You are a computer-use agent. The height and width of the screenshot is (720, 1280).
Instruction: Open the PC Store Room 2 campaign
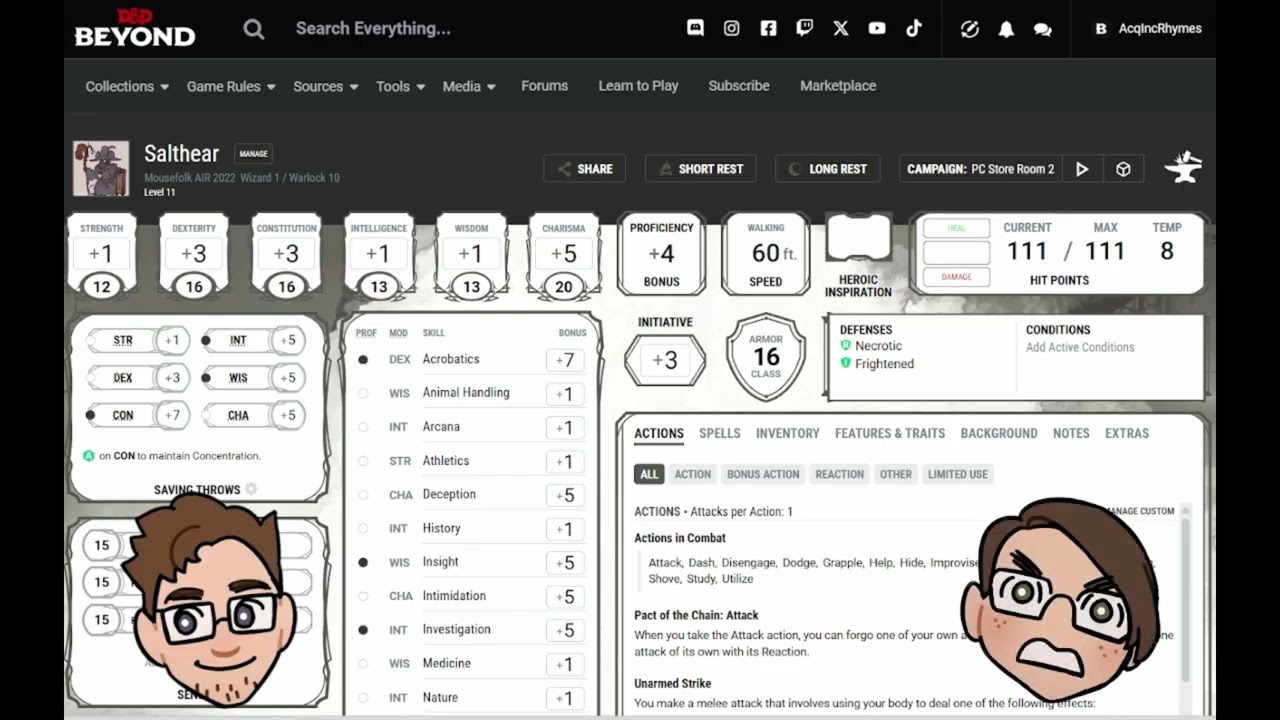tap(981, 169)
